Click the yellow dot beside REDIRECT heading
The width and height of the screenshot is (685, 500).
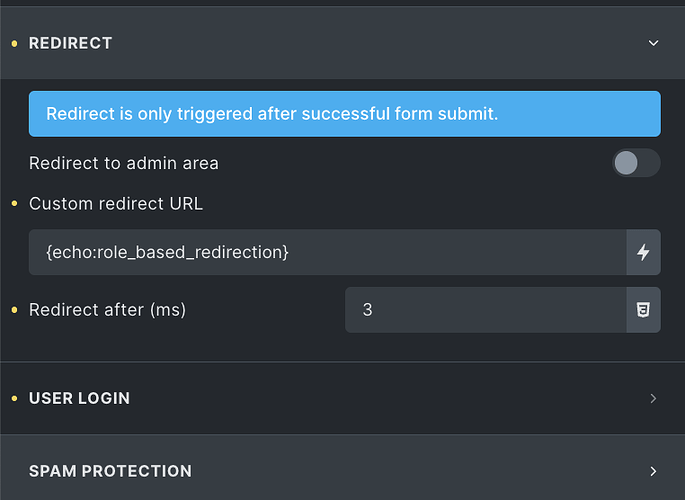pos(13,43)
